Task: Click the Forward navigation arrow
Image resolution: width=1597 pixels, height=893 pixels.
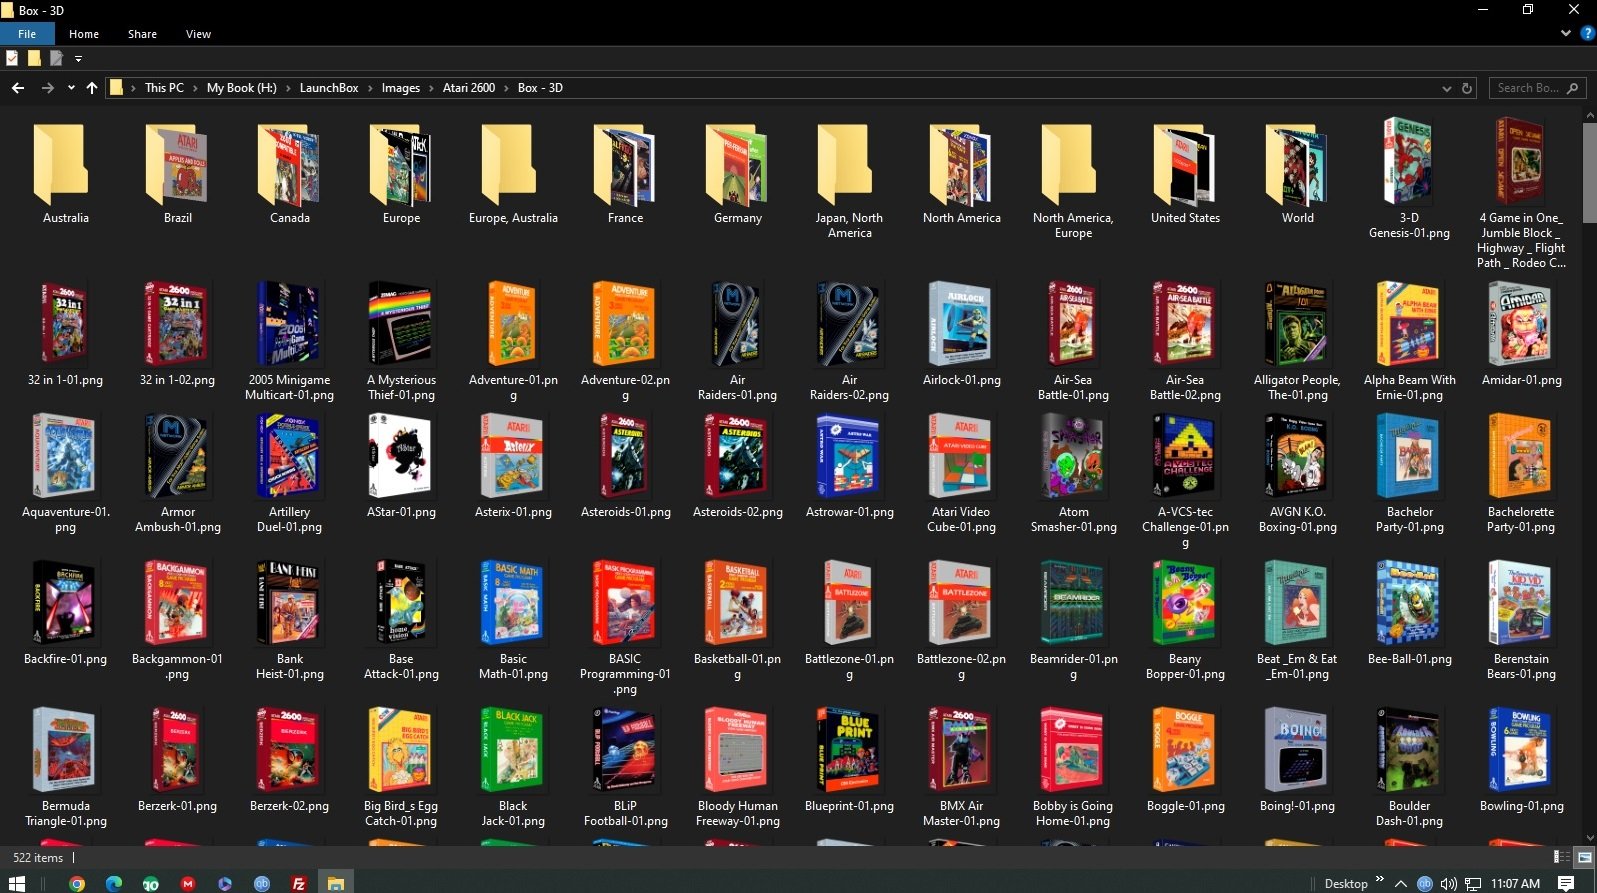Action: [47, 88]
